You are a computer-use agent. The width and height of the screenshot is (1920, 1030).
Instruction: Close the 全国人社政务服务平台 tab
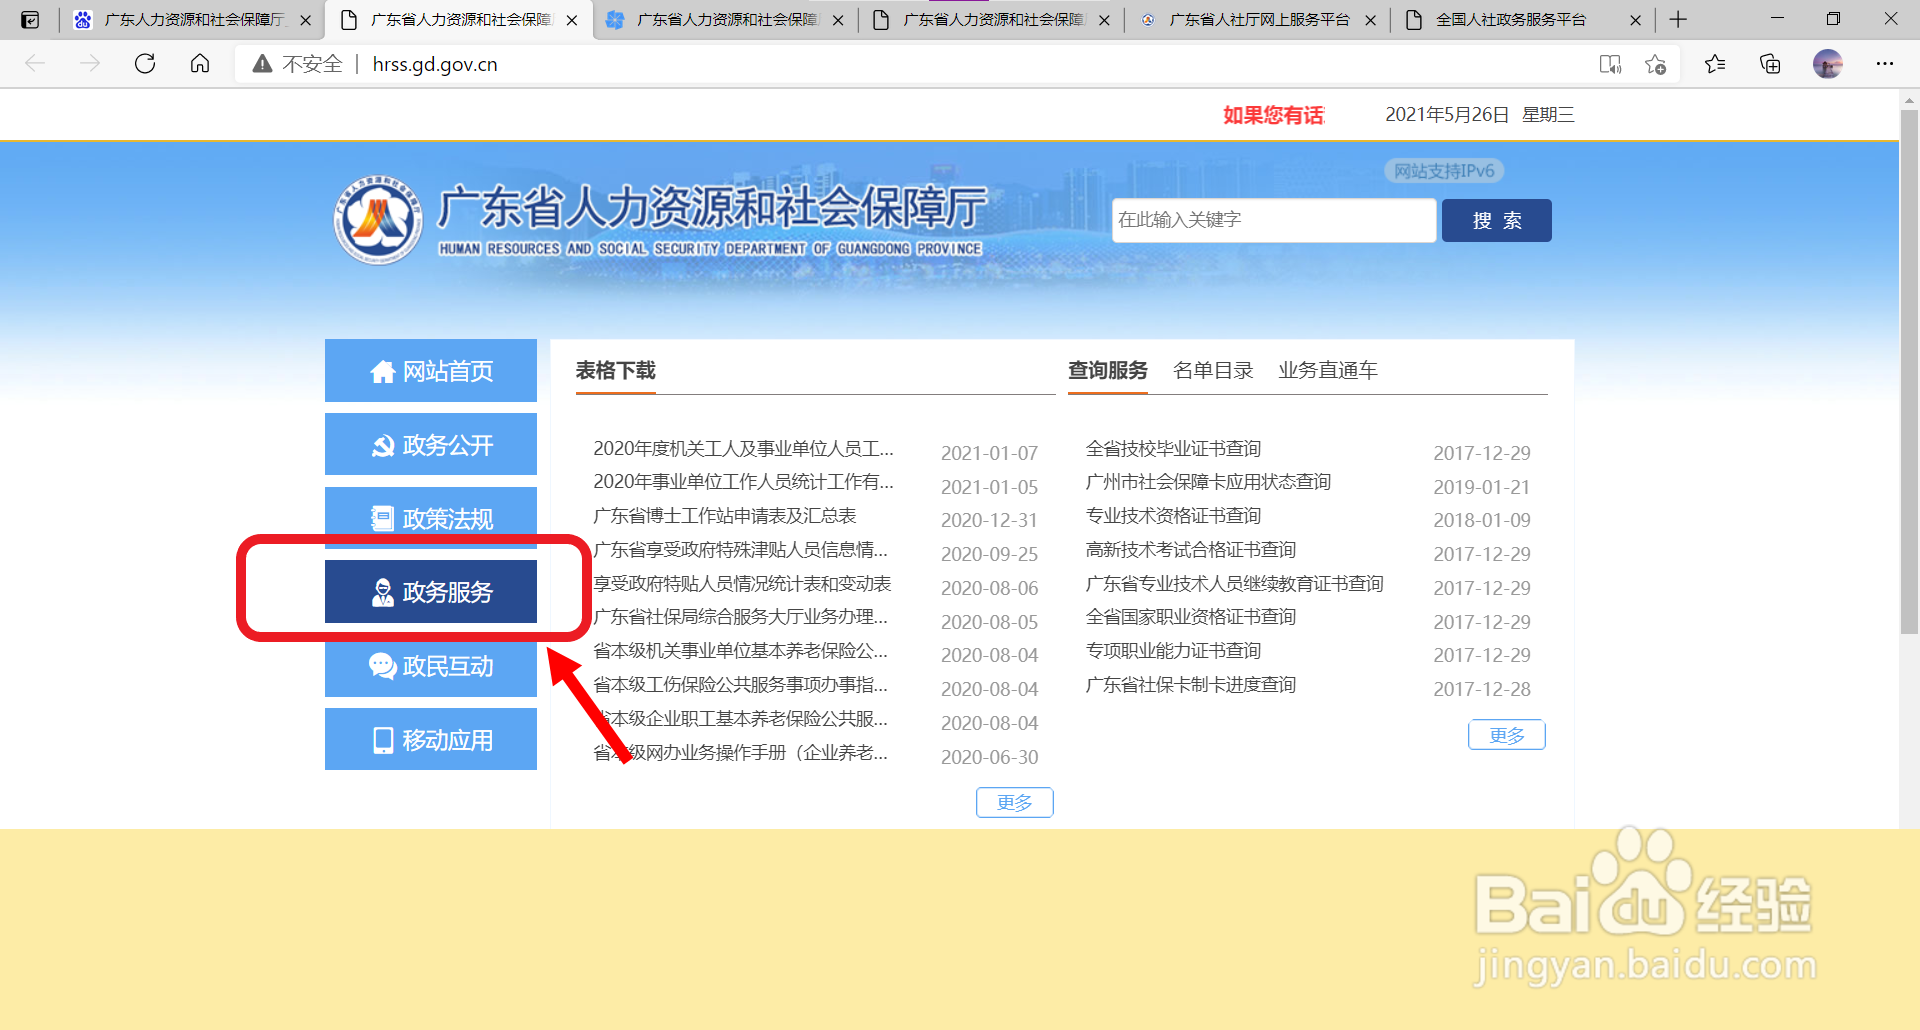[1635, 20]
